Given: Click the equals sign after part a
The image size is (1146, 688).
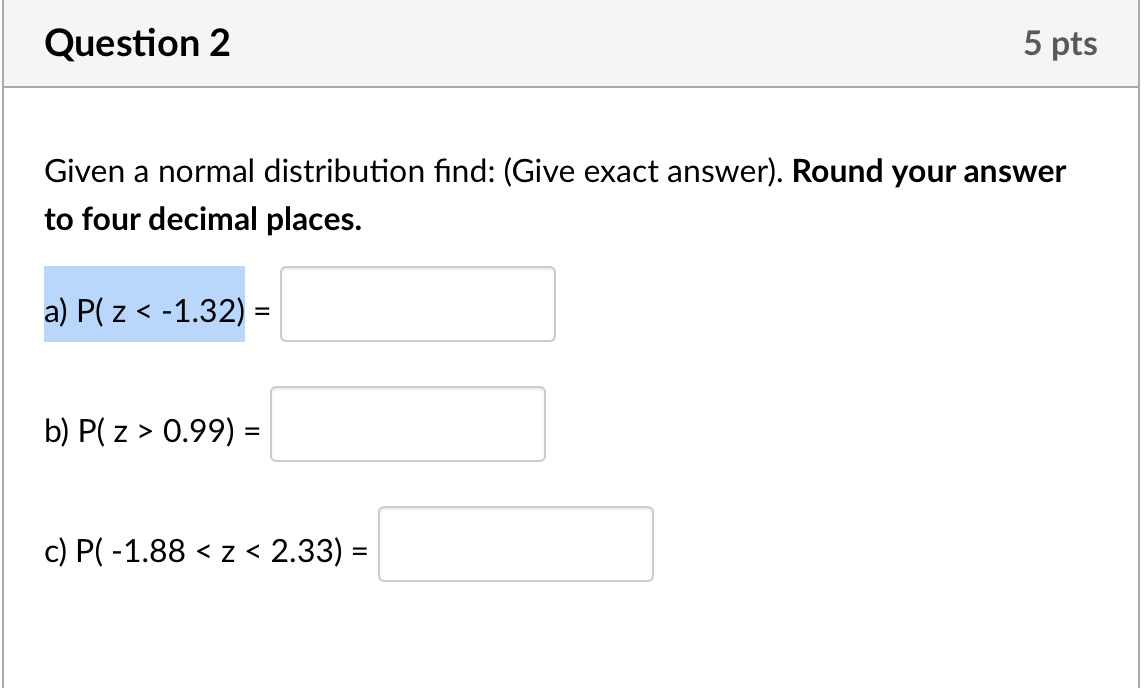Looking at the screenshot, I should click(x=263, y=307).
